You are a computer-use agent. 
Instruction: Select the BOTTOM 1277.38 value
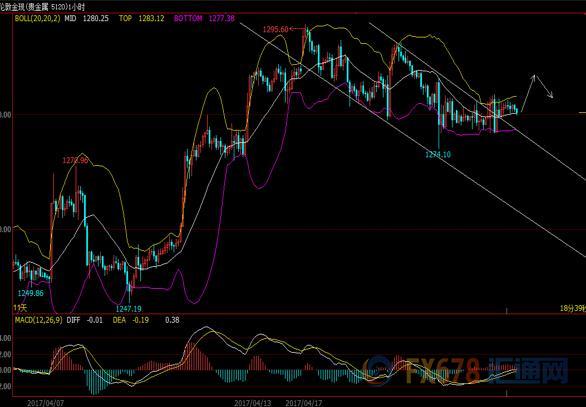pos(204,18)
